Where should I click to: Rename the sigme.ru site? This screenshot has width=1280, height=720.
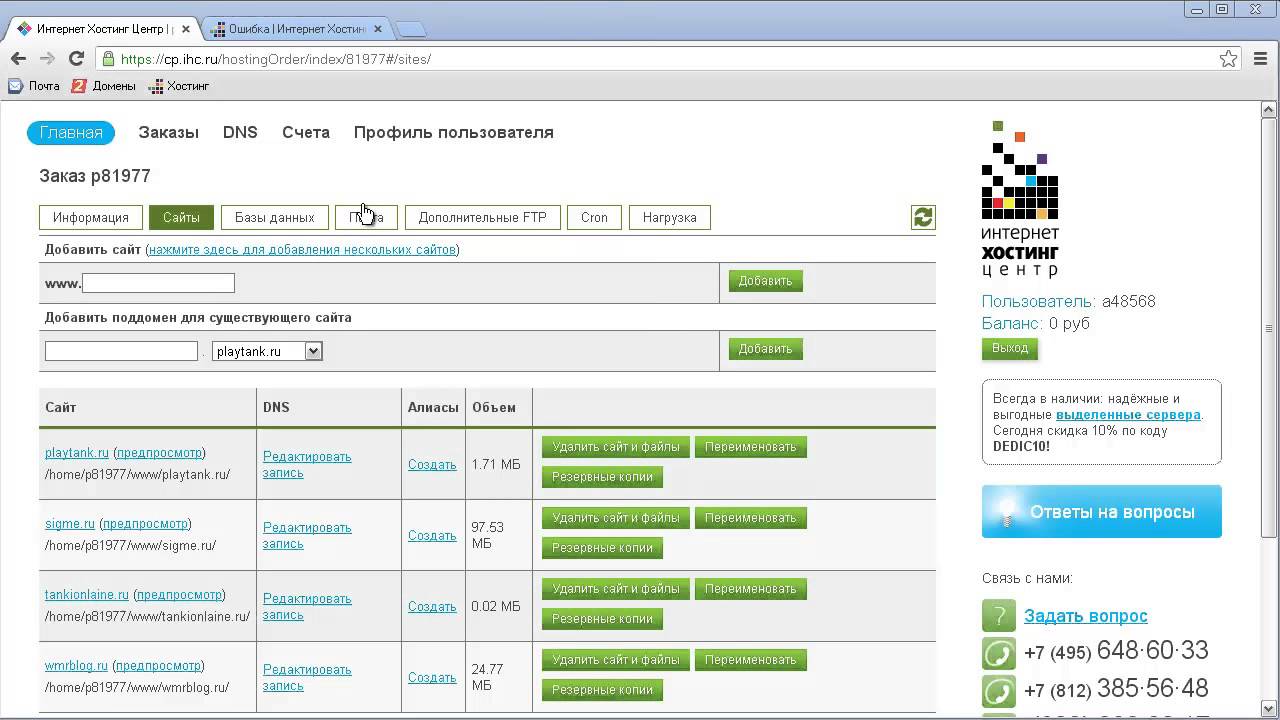(750, 518)
